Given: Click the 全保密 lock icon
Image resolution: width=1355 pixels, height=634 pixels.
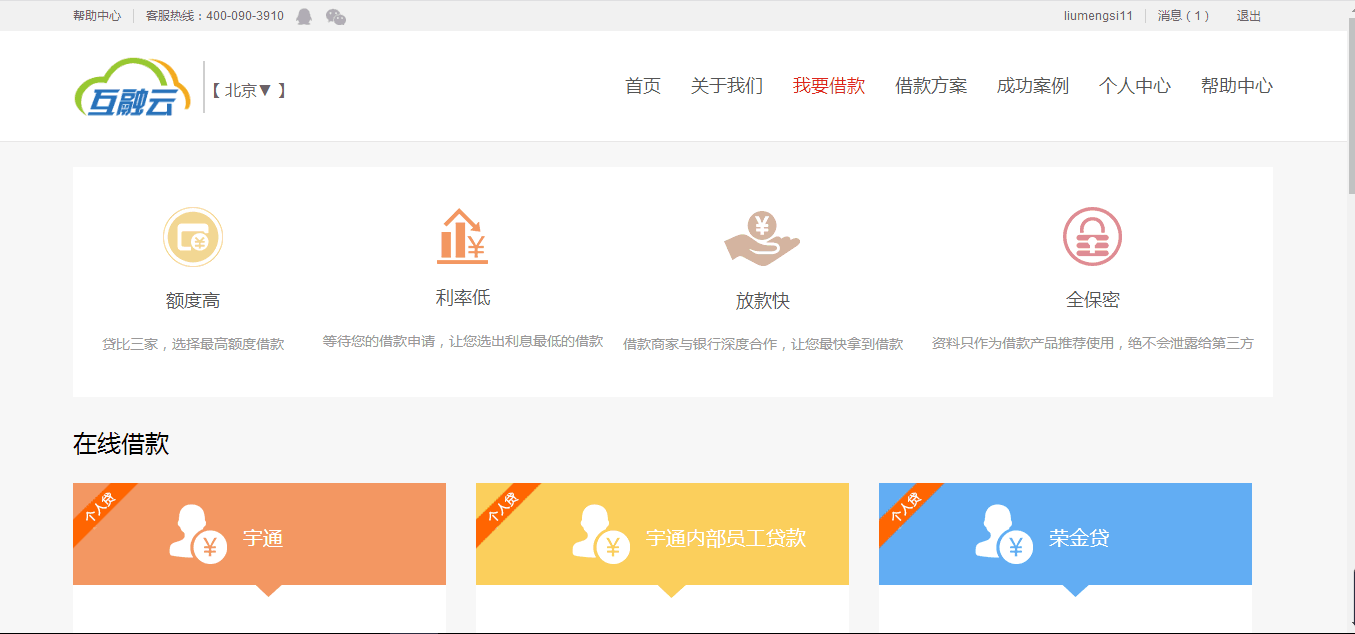Looking at the screenshot, I should point(1092,238).
